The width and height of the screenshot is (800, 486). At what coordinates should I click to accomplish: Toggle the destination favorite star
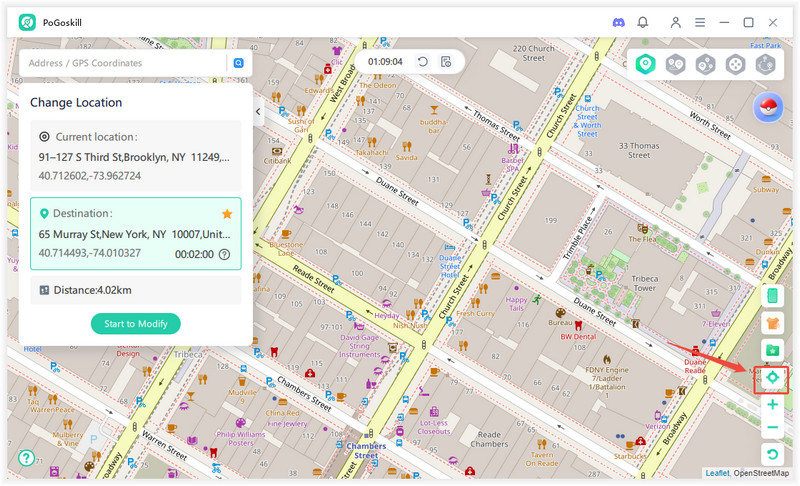point(227,214)
